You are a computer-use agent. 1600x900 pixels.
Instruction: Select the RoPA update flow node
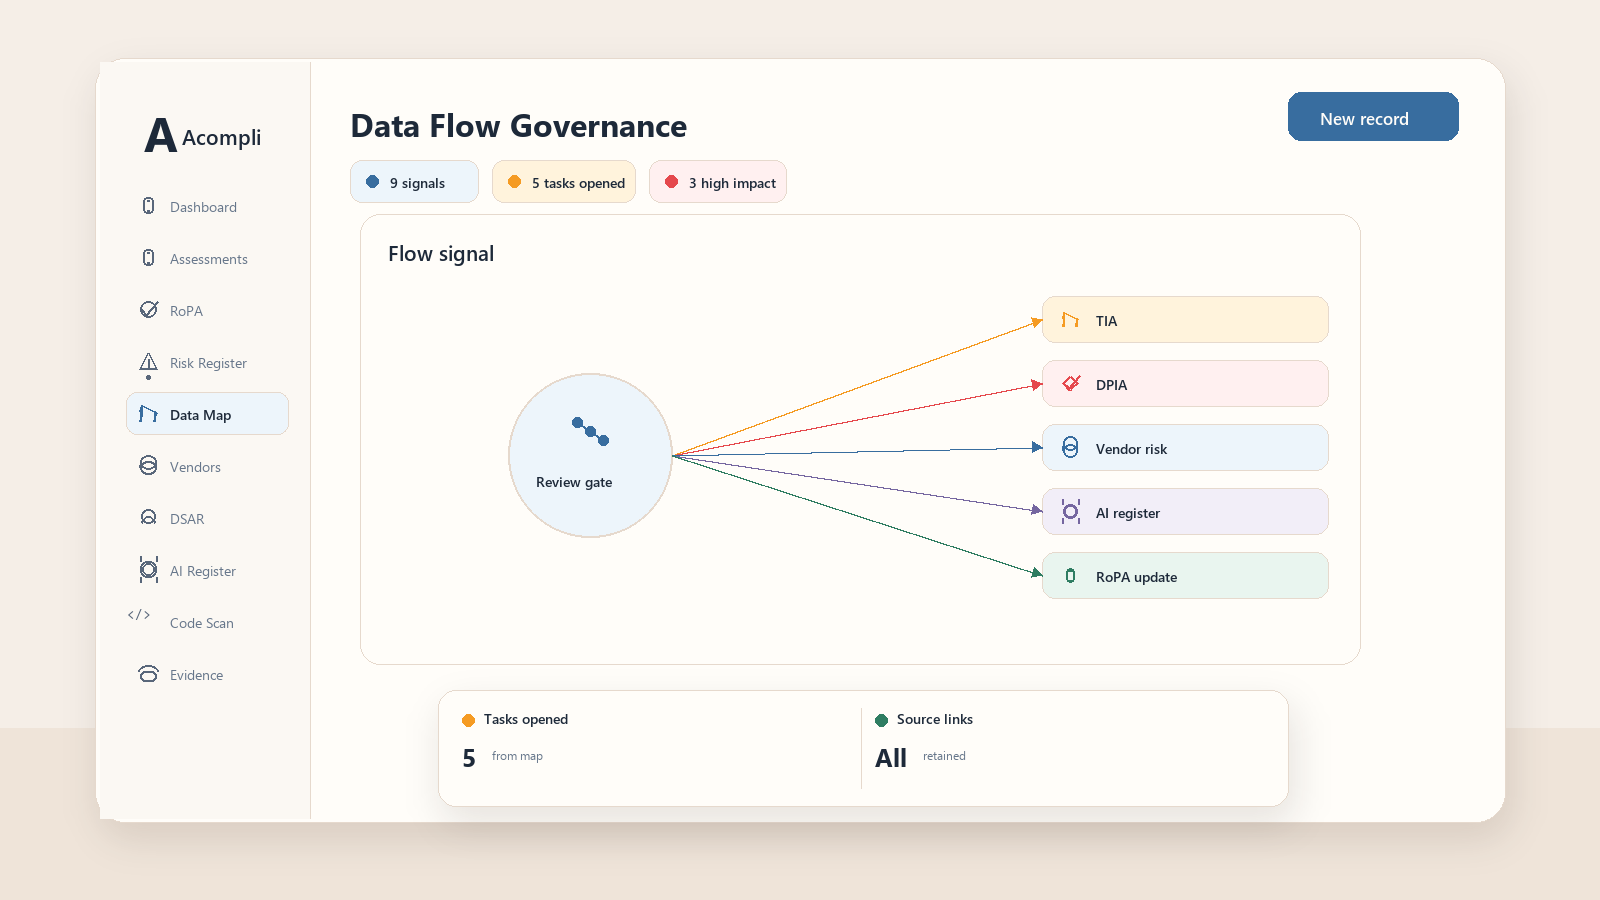[x=1185, y=576]
